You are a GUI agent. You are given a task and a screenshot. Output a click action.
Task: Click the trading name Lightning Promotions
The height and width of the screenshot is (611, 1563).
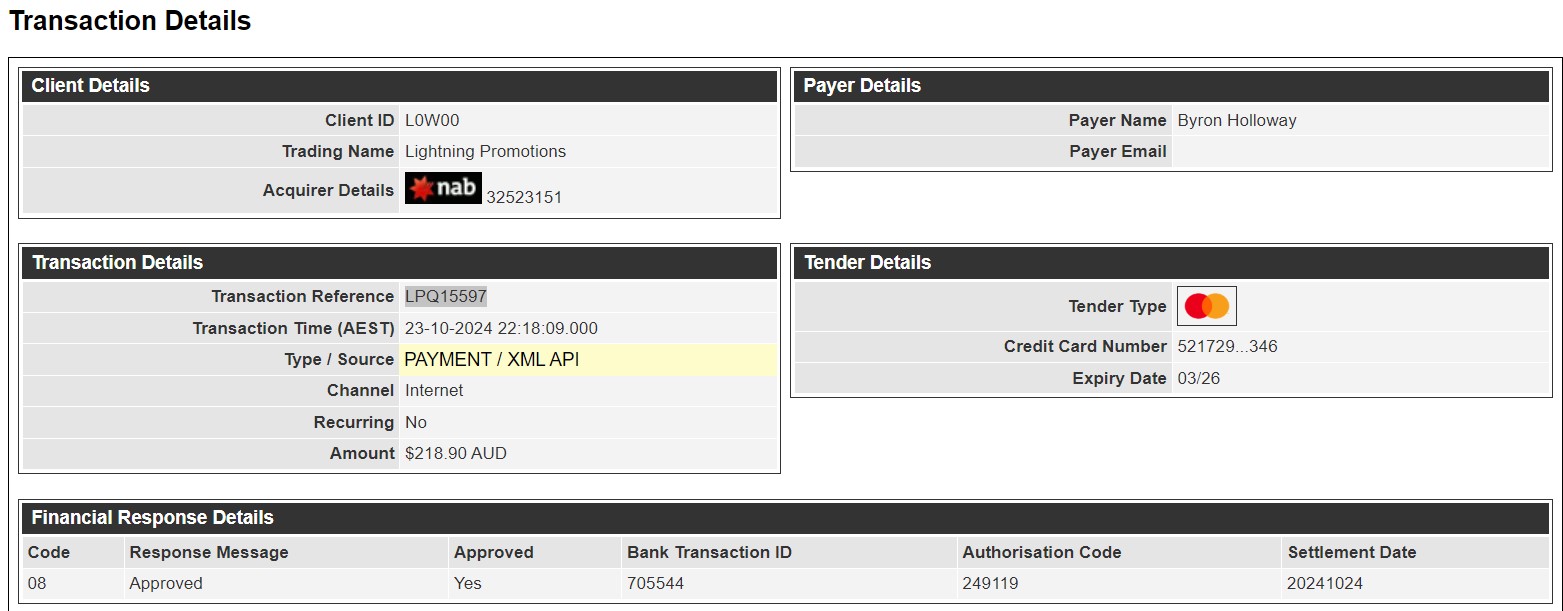(x=485, y=152)
